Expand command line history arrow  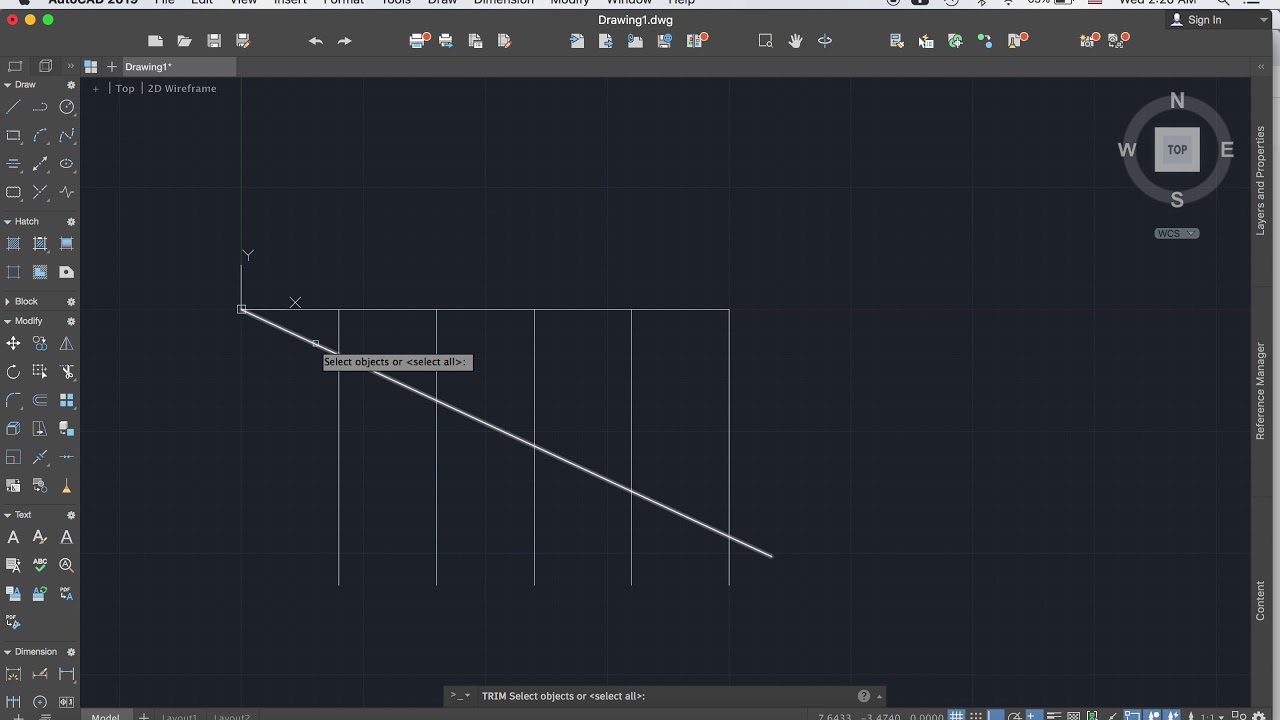880,696
